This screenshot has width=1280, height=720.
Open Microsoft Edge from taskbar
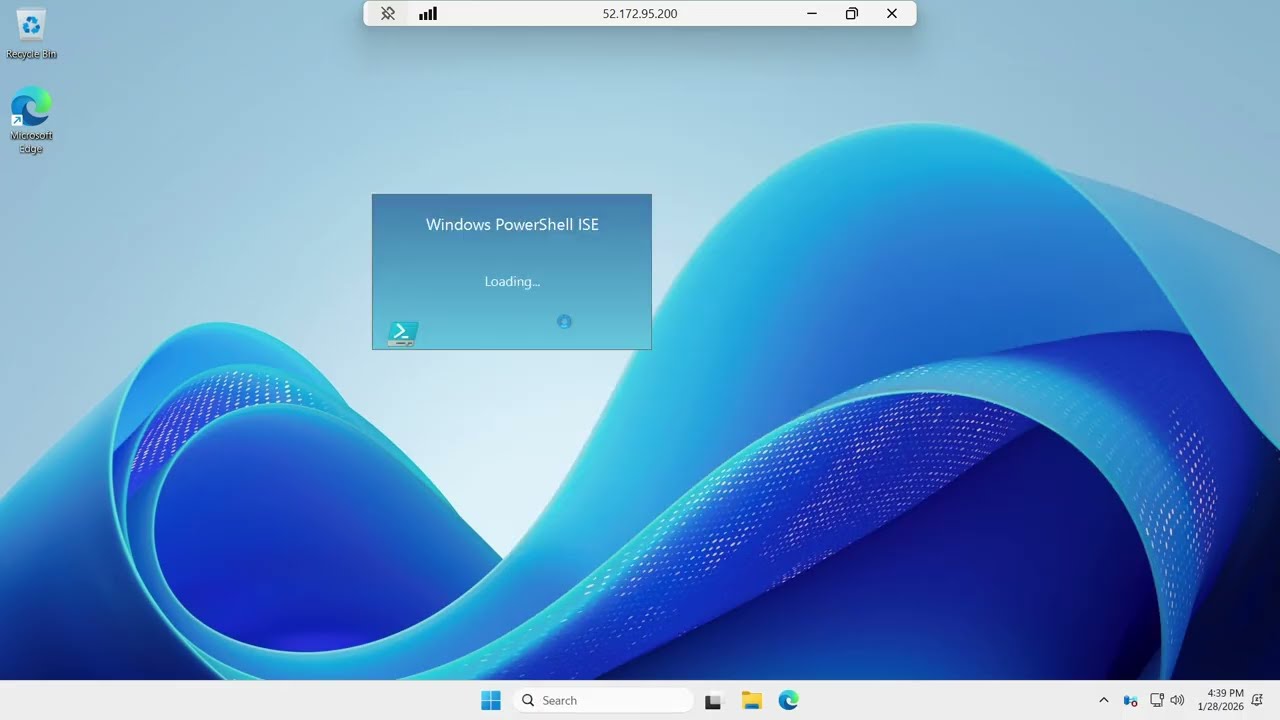click(789, 701)
